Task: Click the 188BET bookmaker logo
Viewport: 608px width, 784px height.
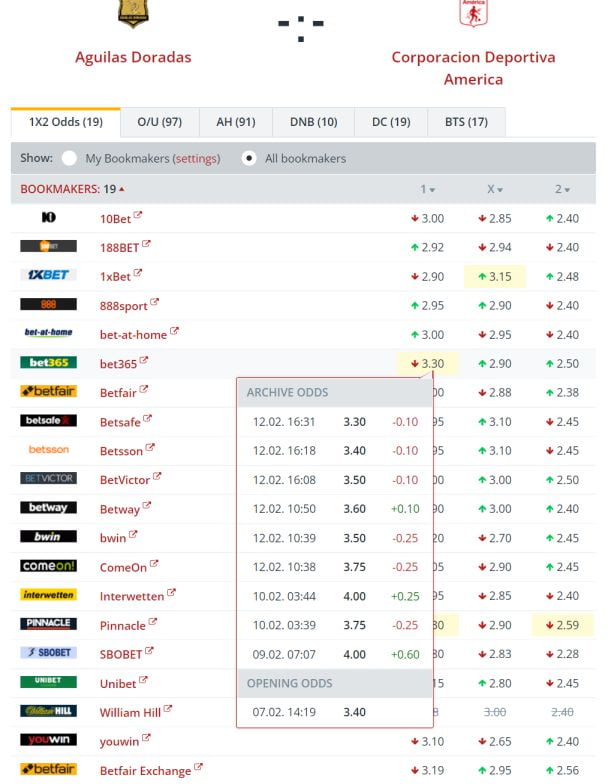Action: coord(48,246)
